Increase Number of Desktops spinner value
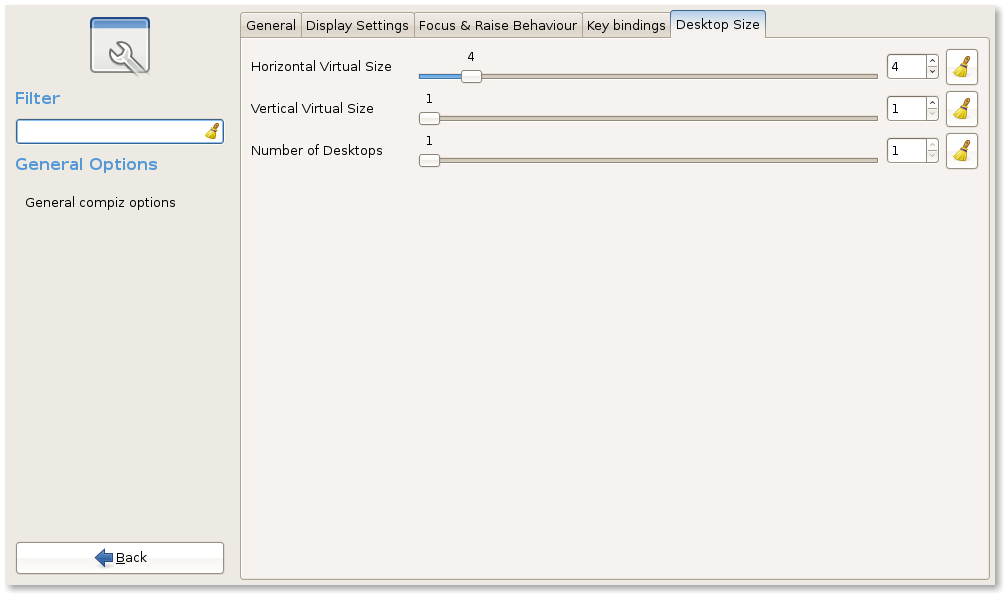Screen dimensions: 1004x594 932,145
